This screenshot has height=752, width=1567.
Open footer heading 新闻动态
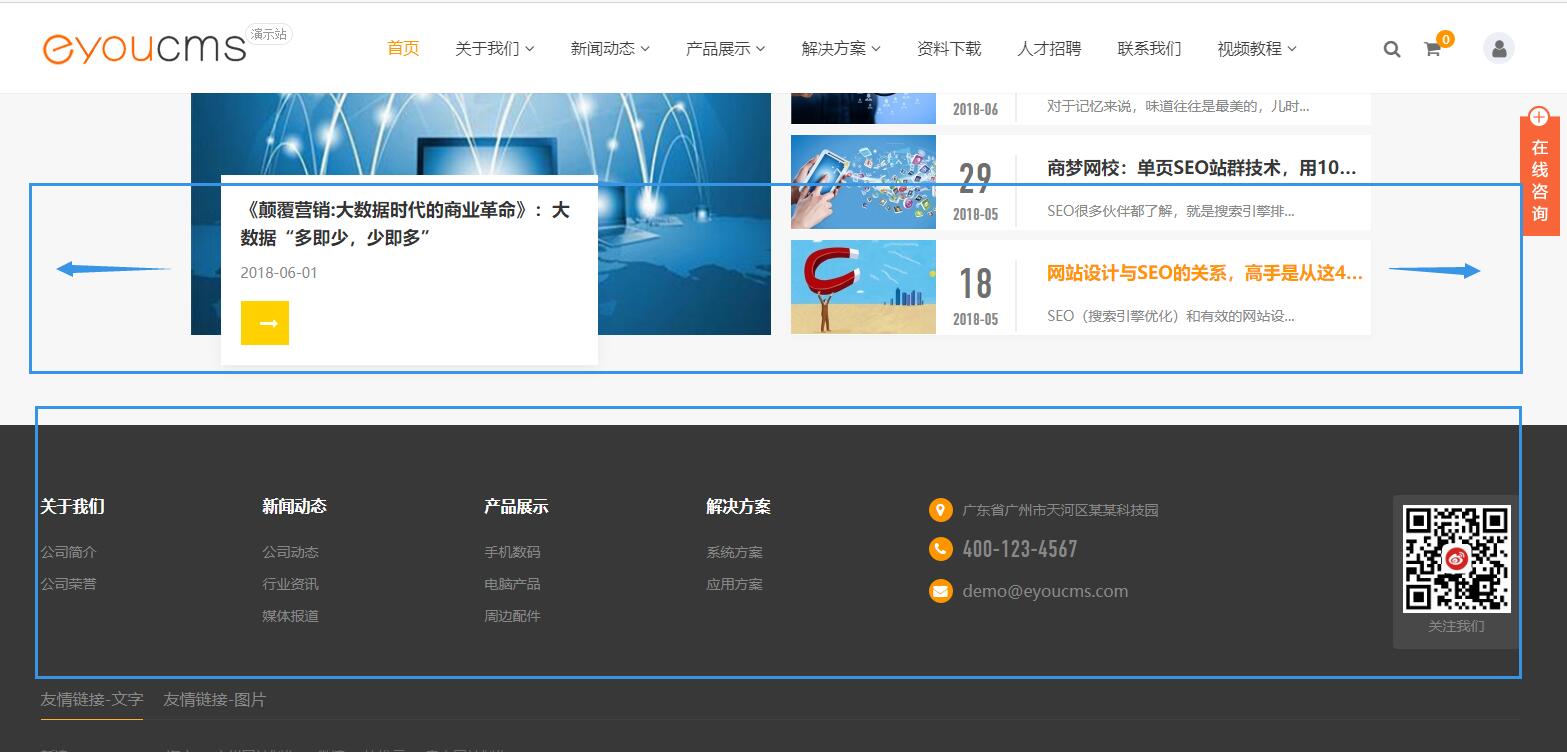click(x=294, y=507)
